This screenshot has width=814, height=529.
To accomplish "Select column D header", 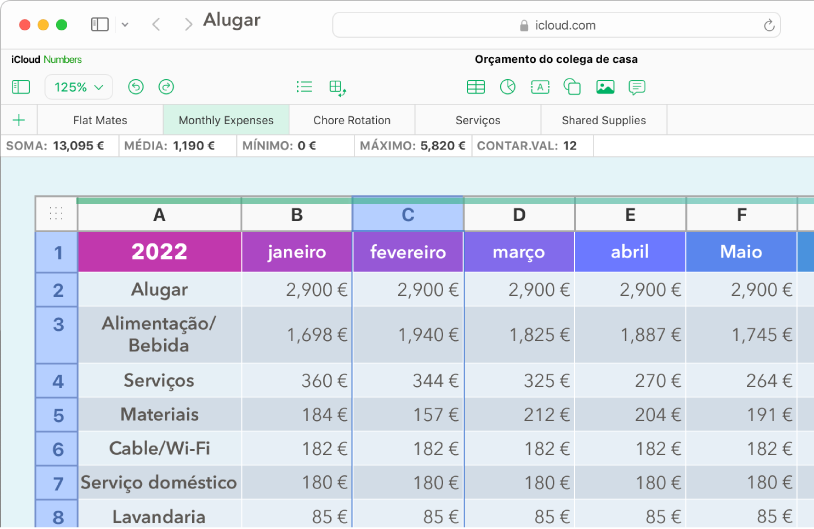I will [519, 215].
